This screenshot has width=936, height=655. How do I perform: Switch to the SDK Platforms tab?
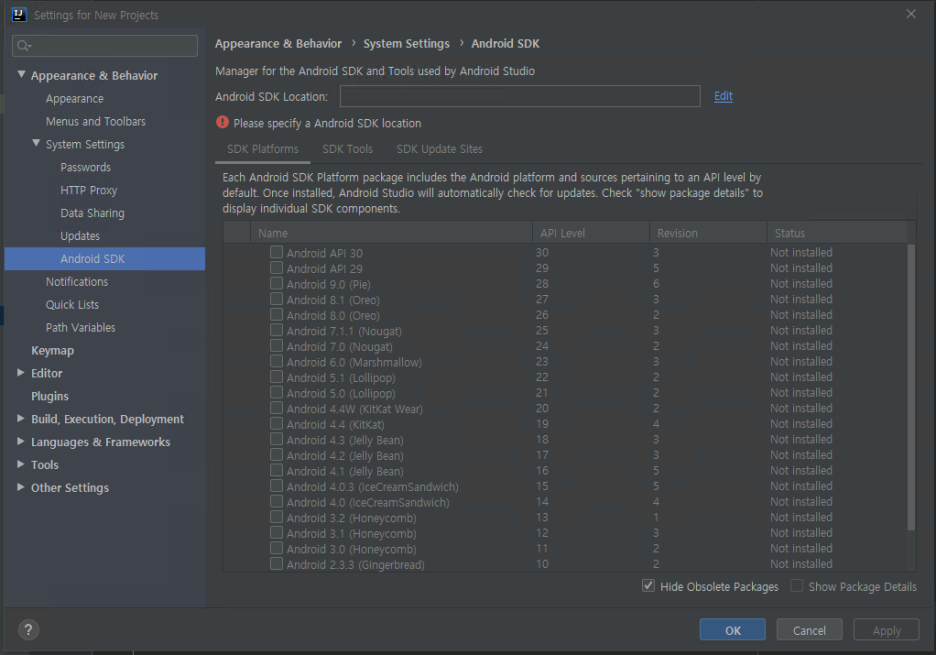tap(263, 149)
